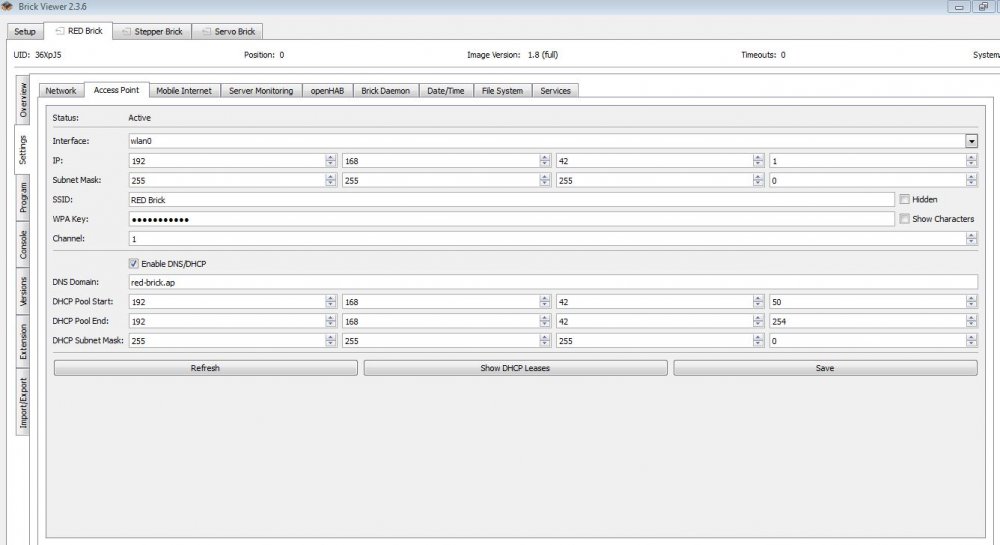Select the Console vertical tab
Screen dimensions: 1000x545
pyautogui.click(x=23, y=246)
